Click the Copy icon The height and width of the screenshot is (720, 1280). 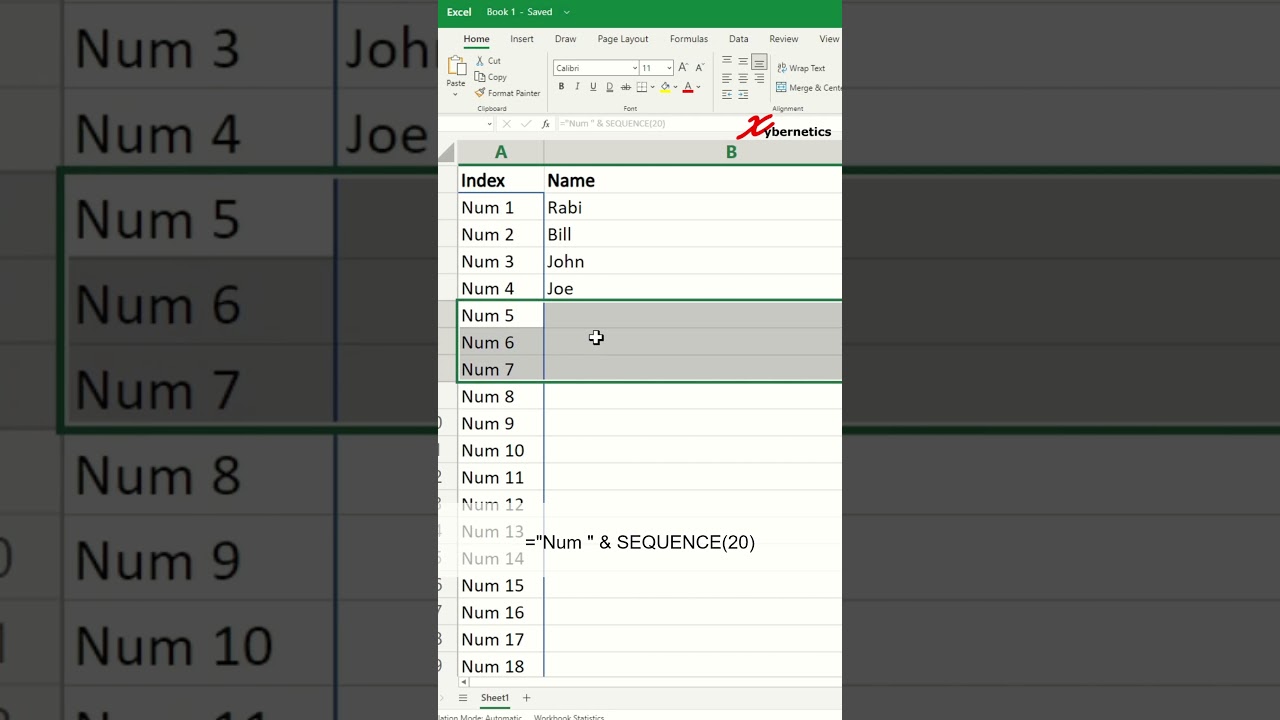pyautogui.click(x=480, y=77)
